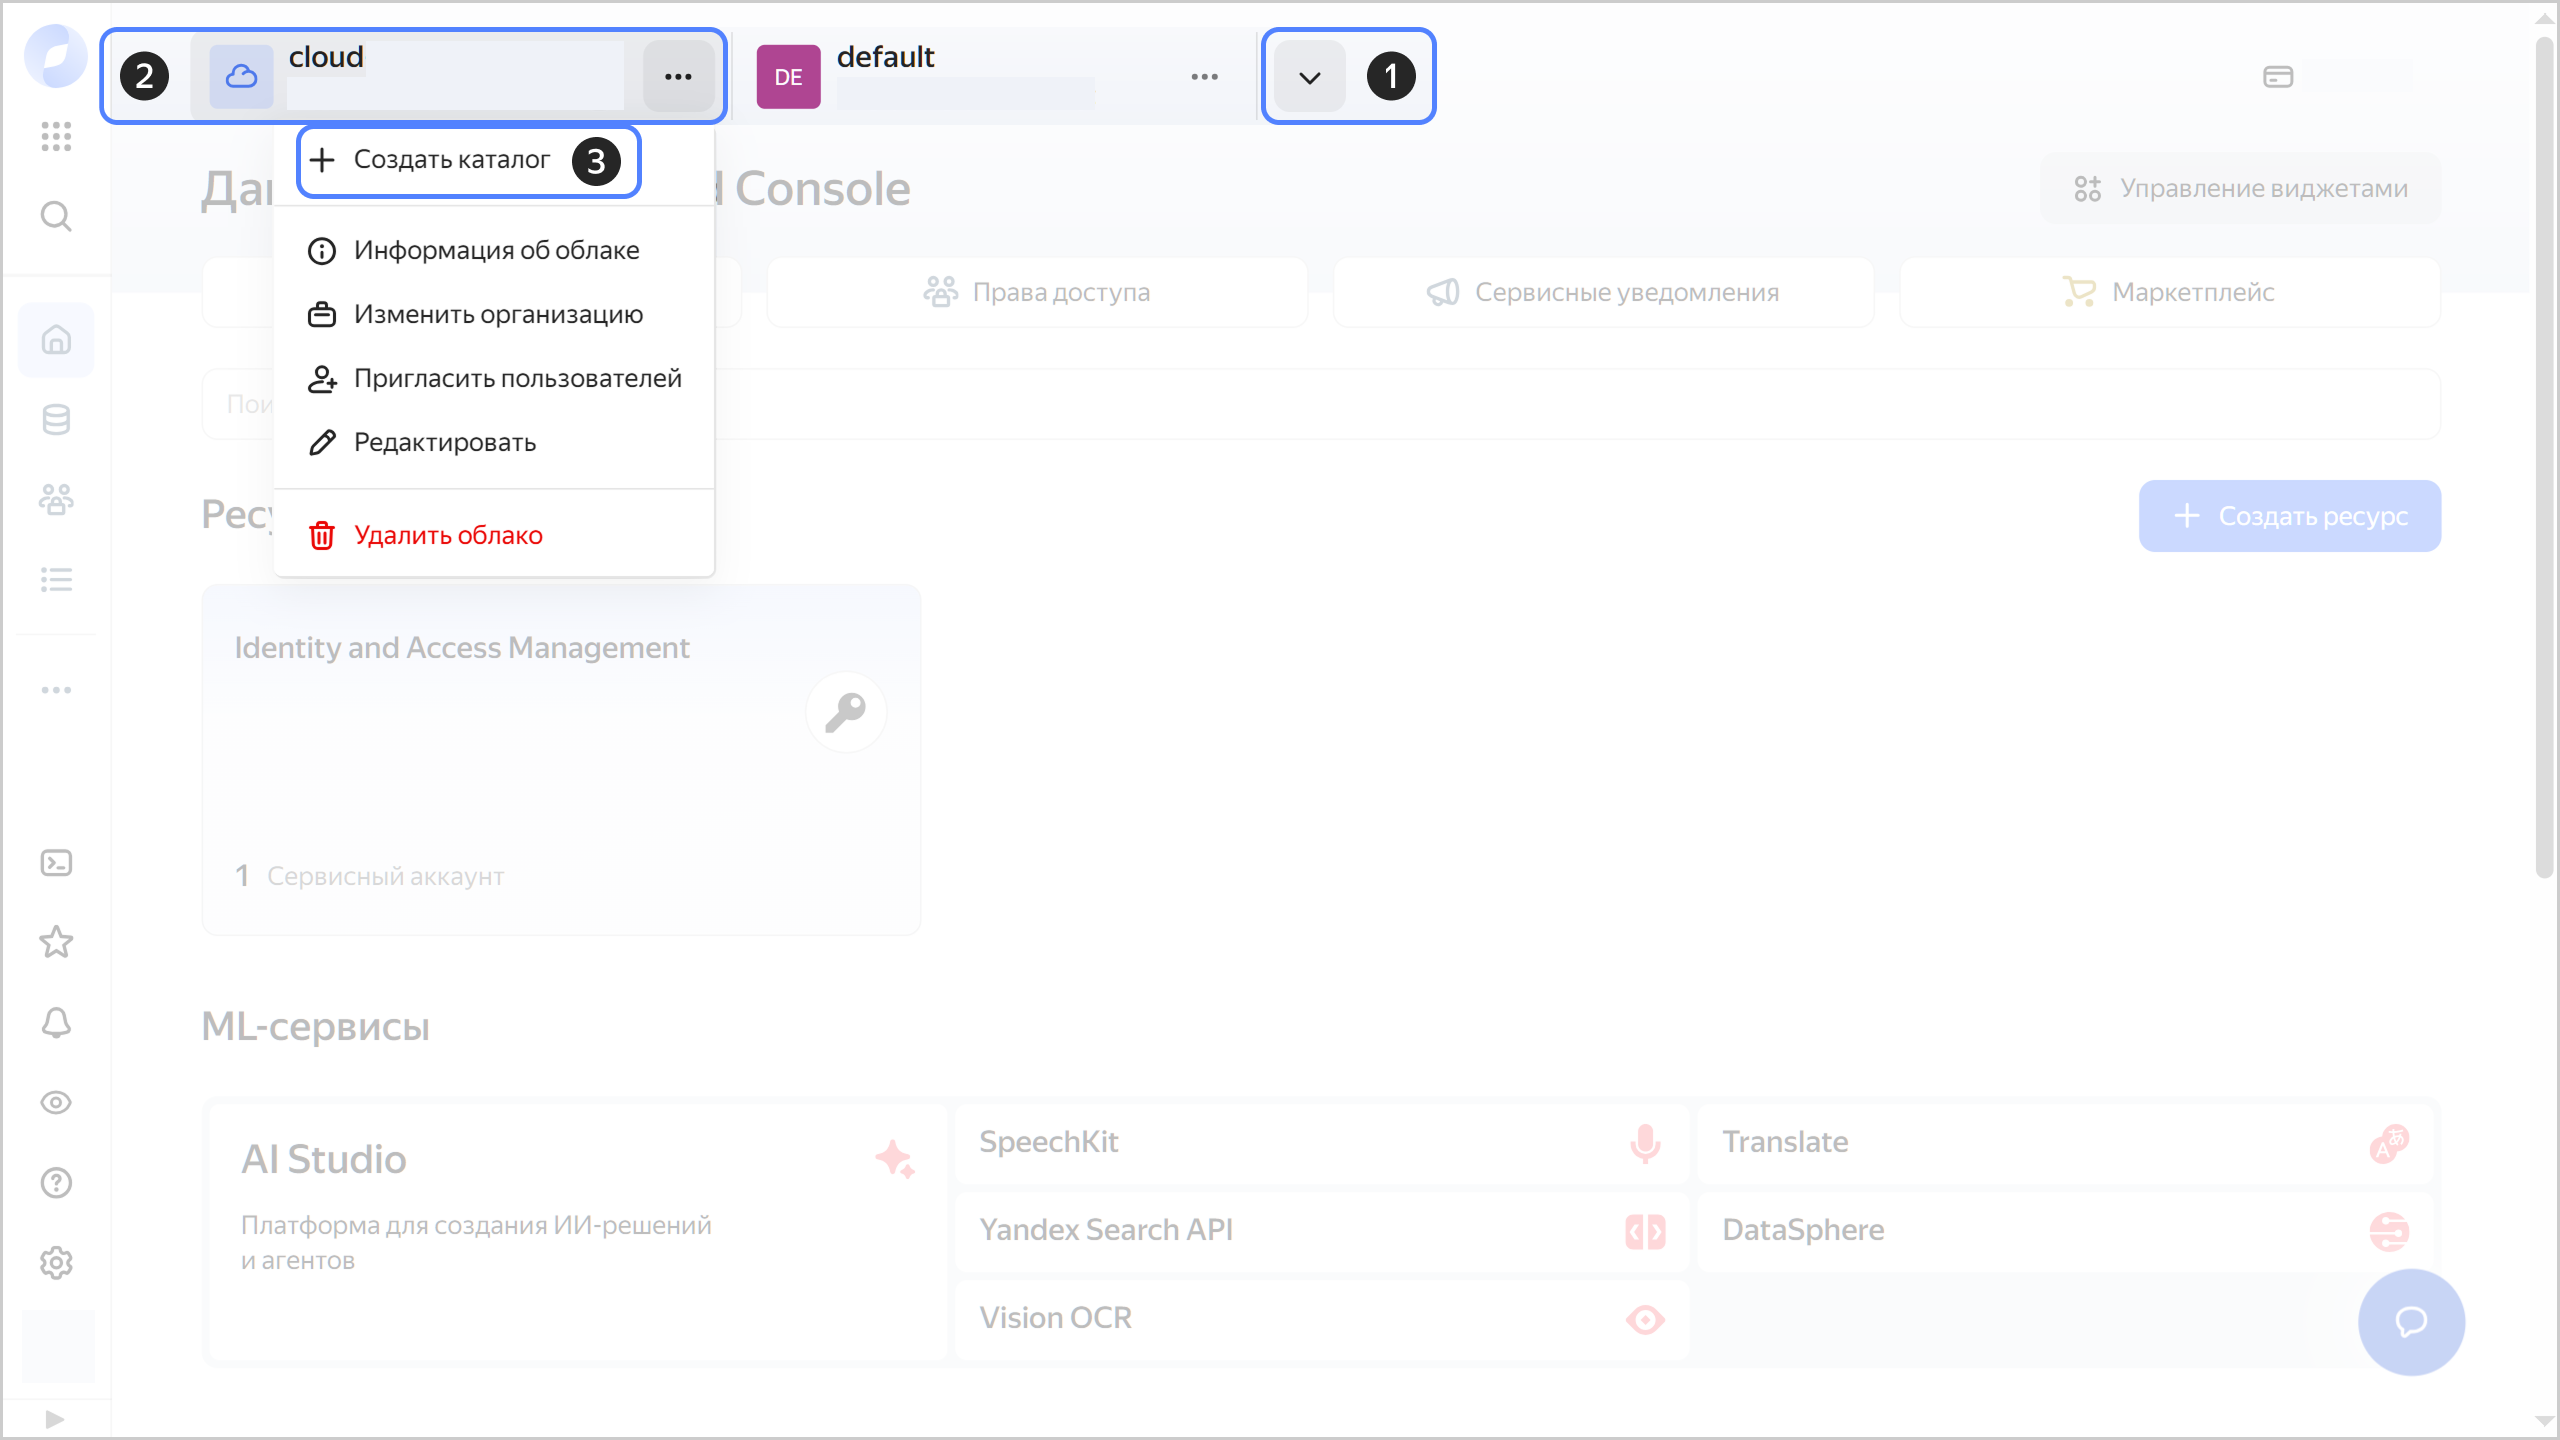
Task: Open the cloud three-dots menu
Action: (x=678, y=77)
